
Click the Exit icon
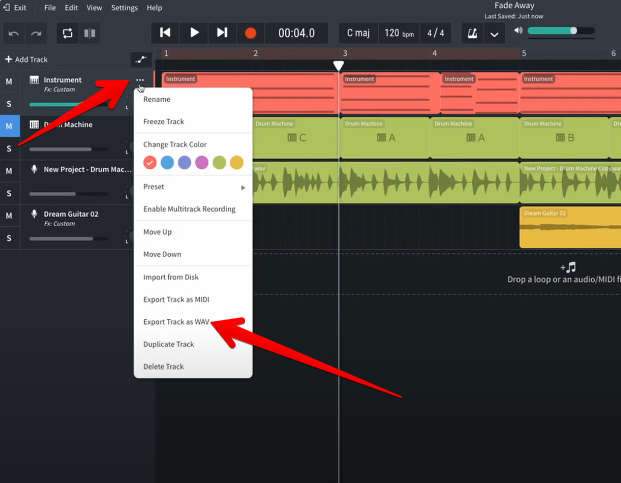(x=7, y=8)
